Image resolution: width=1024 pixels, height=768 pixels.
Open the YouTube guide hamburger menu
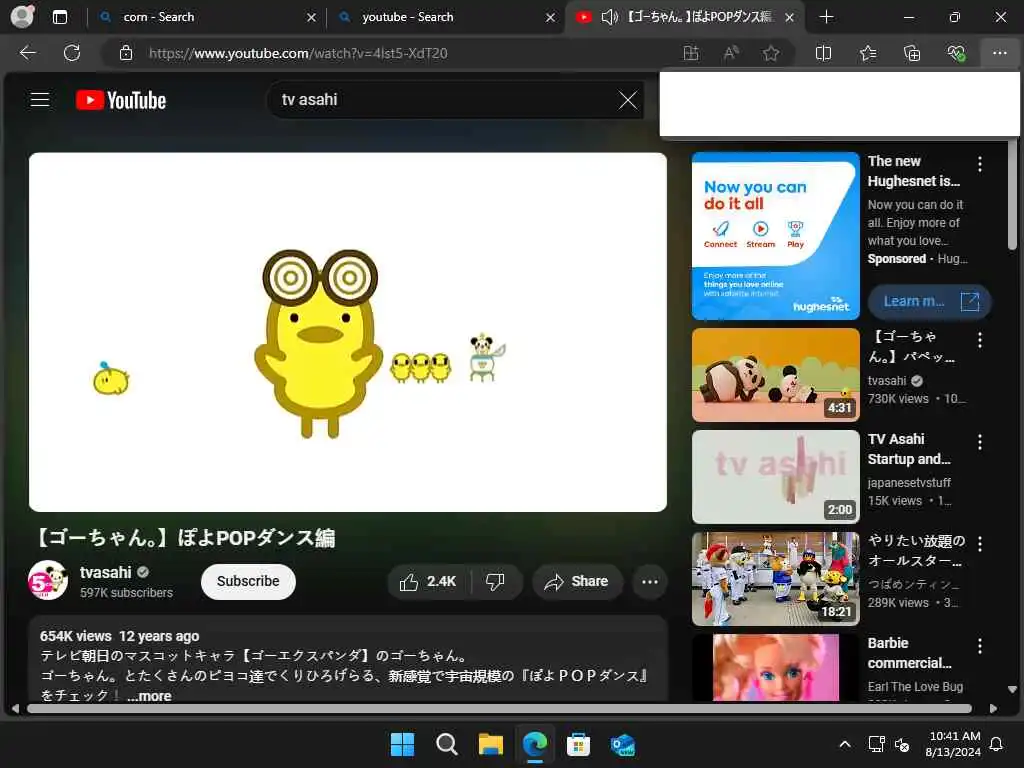pyautogui.click(x=40, y=99)
